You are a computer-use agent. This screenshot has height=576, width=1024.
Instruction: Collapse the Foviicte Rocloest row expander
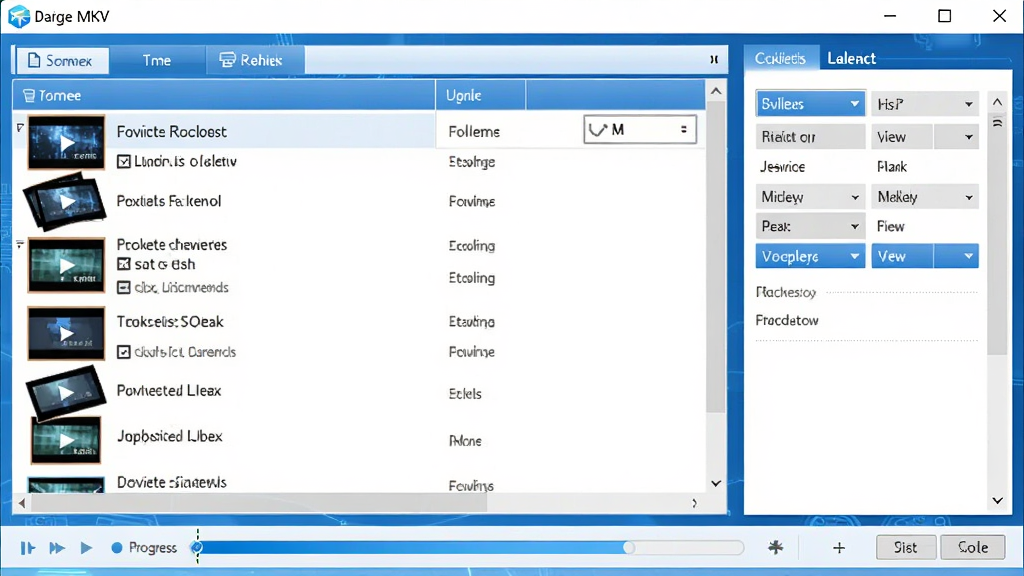click(x=20, y=127)
